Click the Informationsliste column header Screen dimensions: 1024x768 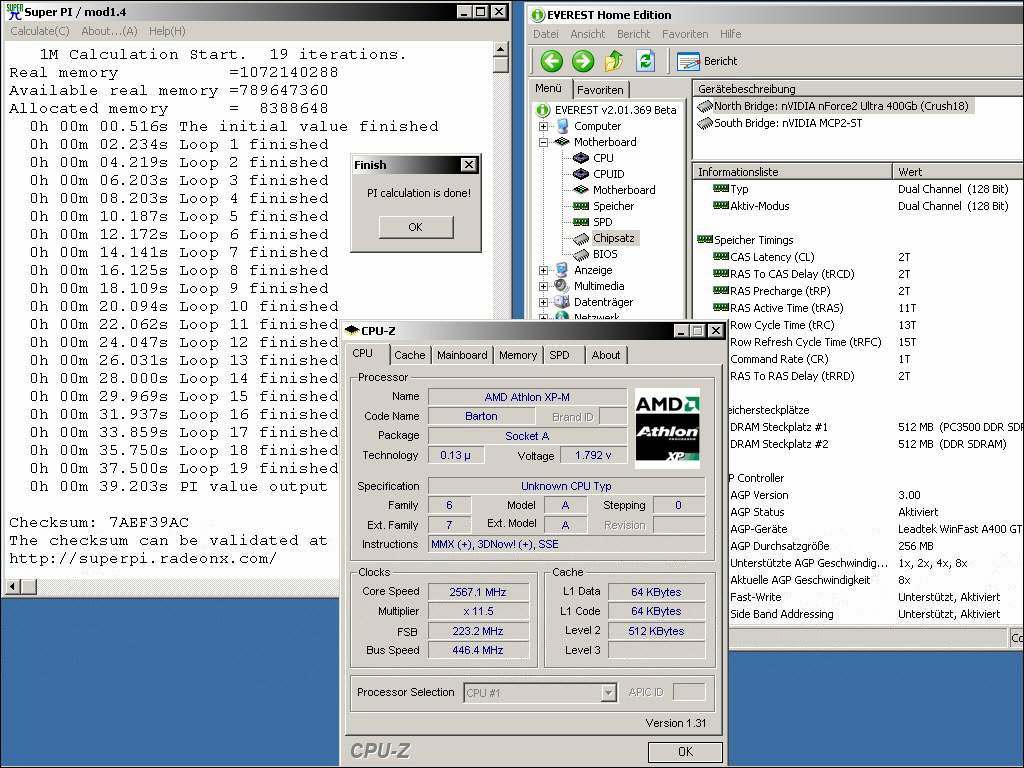click(792, 172)
